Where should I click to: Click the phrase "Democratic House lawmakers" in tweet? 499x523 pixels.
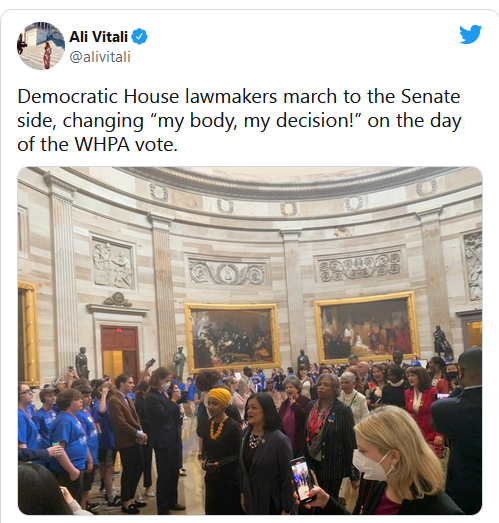[x=147, y=97]
